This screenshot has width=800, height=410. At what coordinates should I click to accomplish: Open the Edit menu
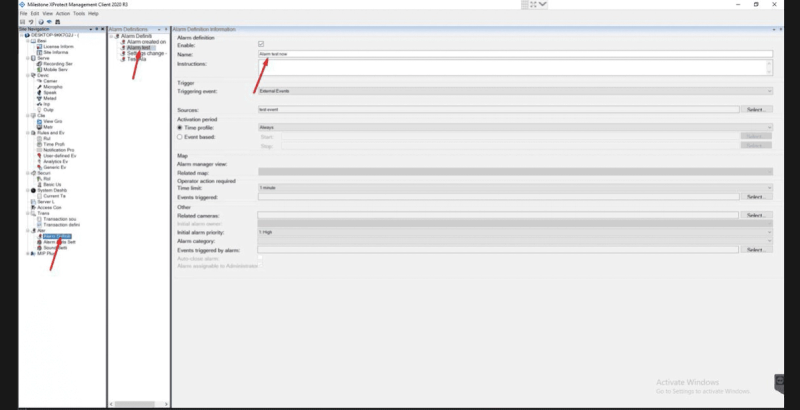point(35,14)
